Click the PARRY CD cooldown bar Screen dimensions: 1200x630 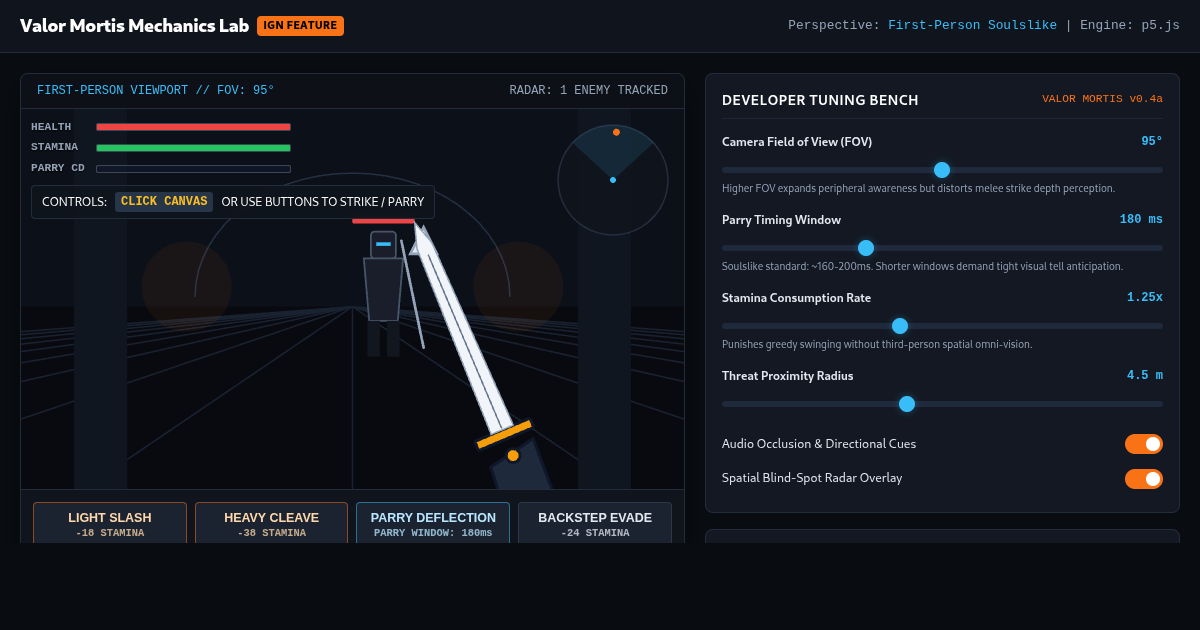pyautogui.click(x=193, y=169)
